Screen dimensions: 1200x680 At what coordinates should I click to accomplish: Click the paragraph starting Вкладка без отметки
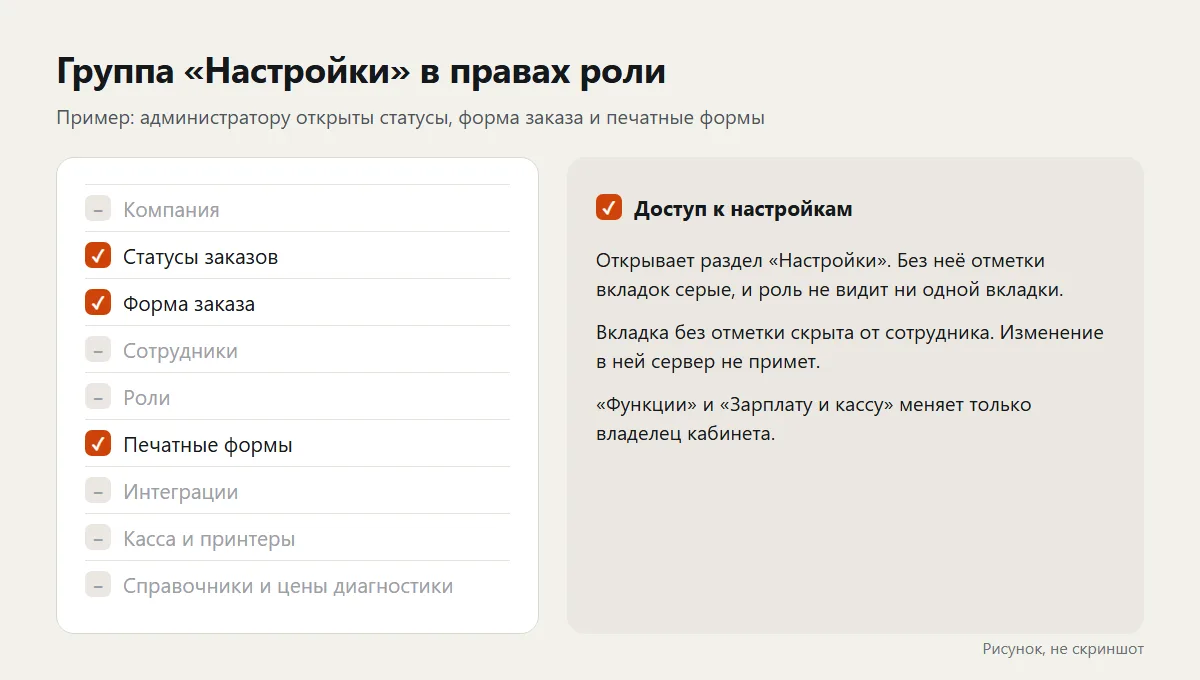point(850,347)
